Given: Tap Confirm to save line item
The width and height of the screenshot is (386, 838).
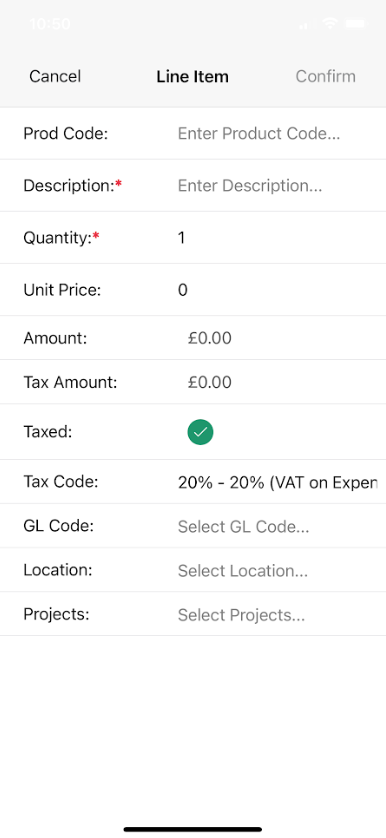Looking at the screenshot, I should [x=325, y=76].
